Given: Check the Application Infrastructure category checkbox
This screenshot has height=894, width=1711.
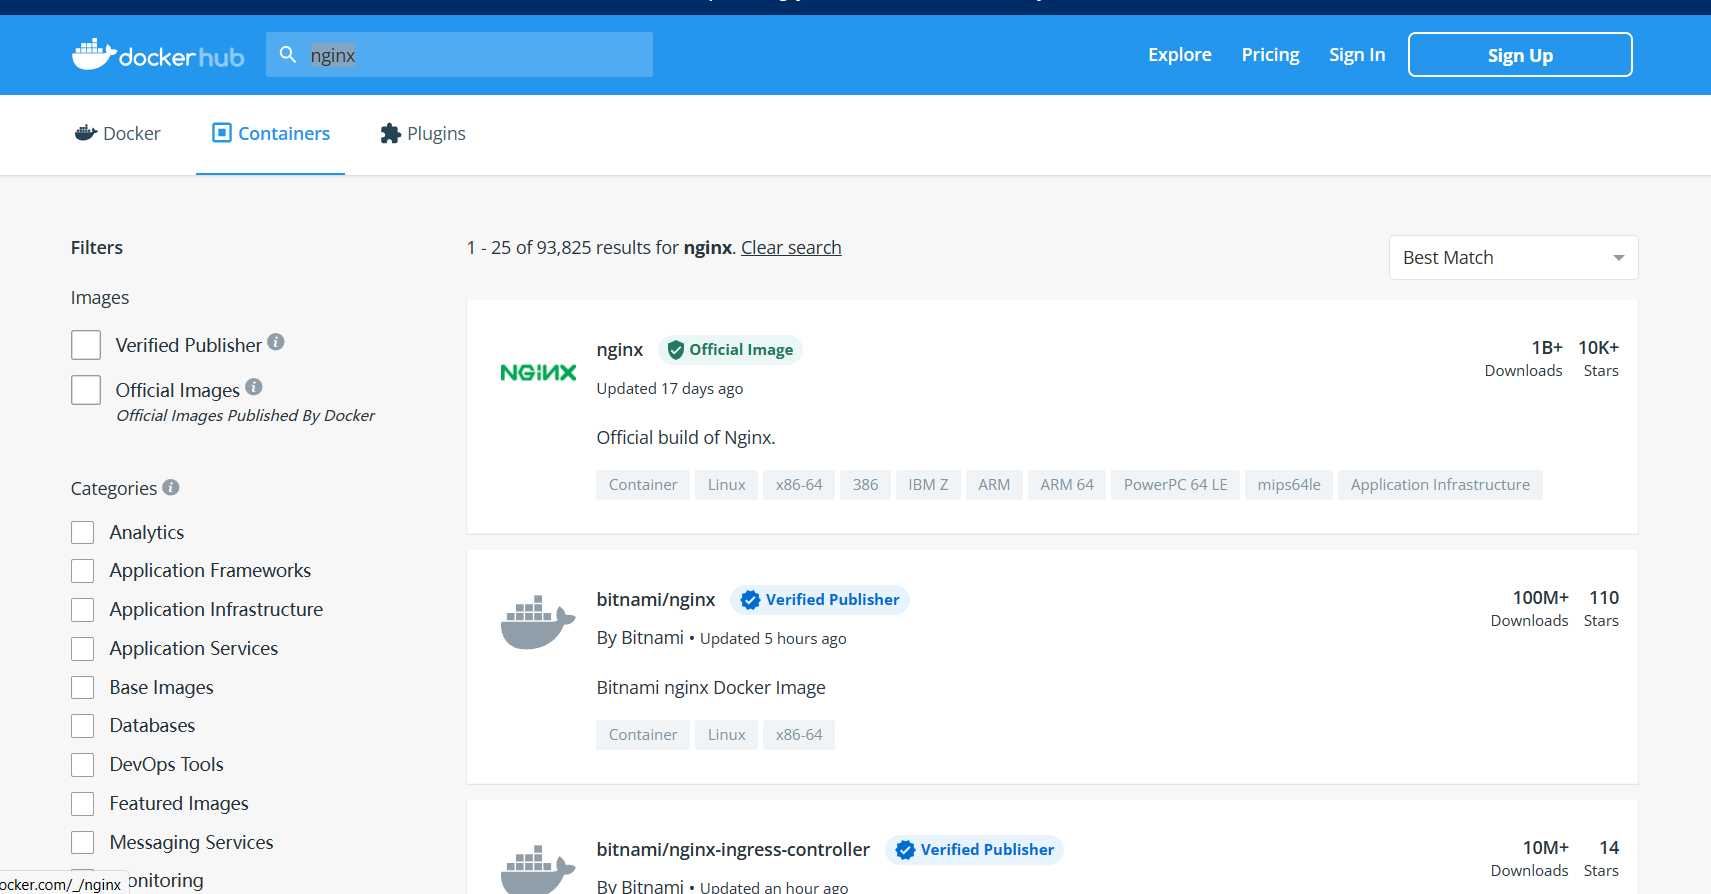Looking at the screenshot, I should point(83,610).
